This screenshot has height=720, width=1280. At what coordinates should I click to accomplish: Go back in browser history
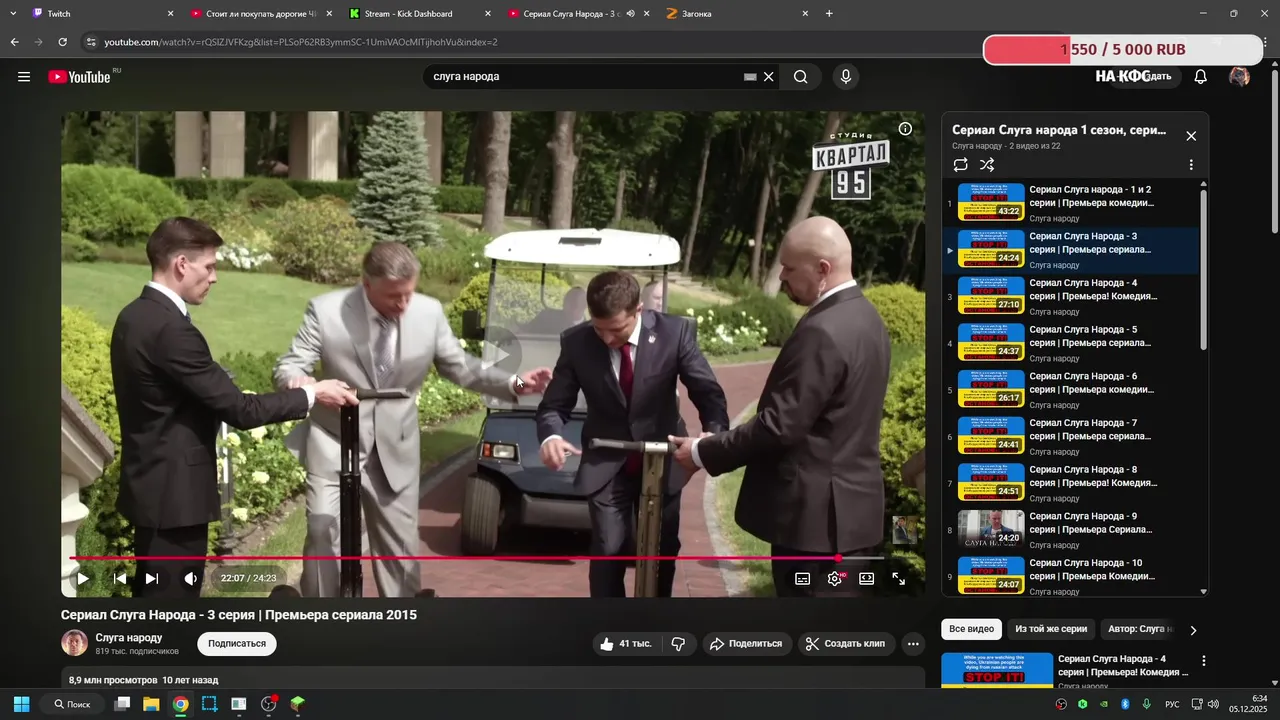[x=14, y=42]
